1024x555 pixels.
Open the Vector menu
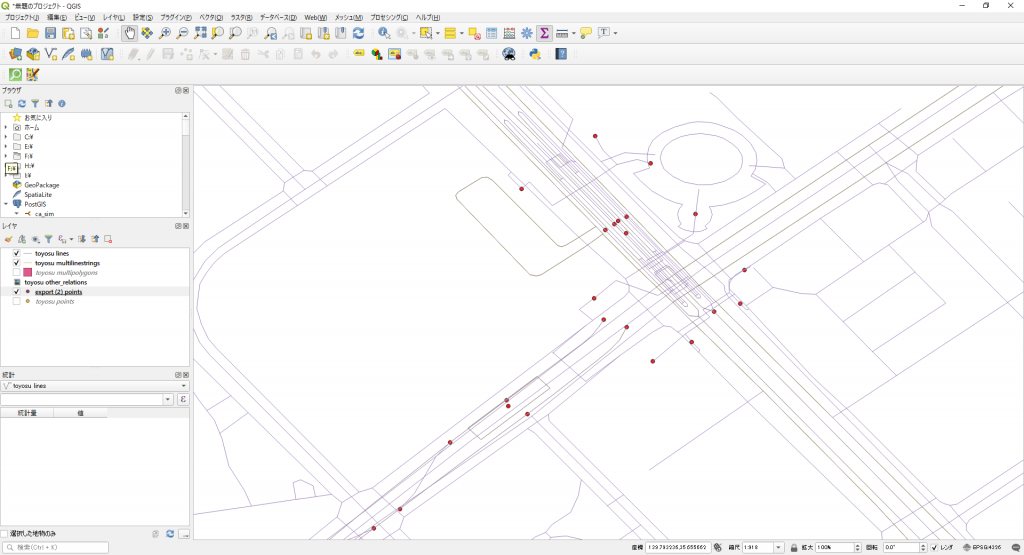point(211,18)
